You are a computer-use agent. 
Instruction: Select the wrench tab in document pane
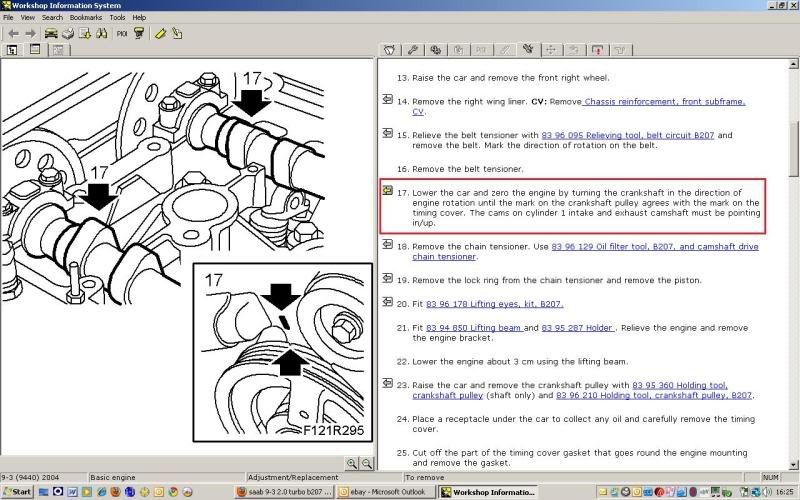point(412,49)
